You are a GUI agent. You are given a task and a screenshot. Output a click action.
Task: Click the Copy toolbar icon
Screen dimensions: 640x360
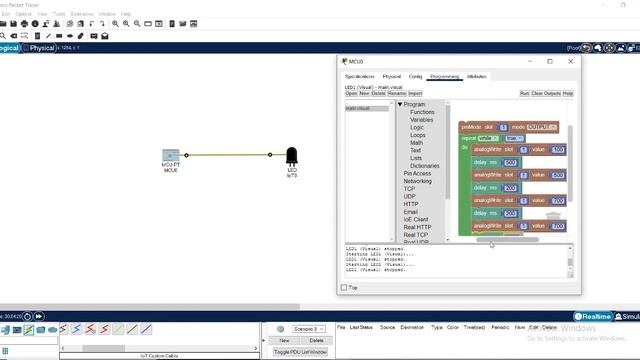[x=70, y=24]
